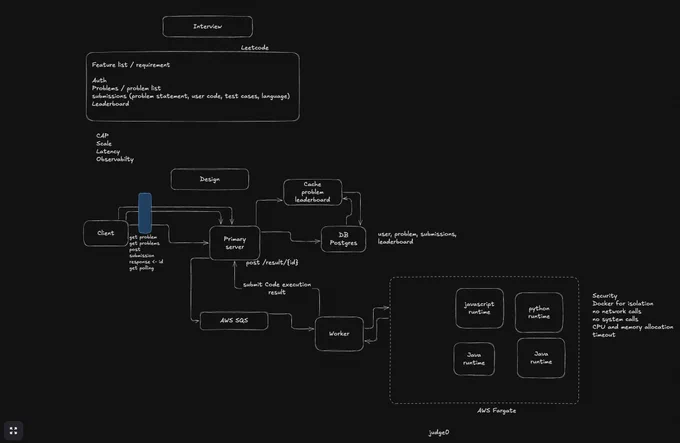
Task: Click the 'Problems / problem list' line
Action: pos(126,88)
